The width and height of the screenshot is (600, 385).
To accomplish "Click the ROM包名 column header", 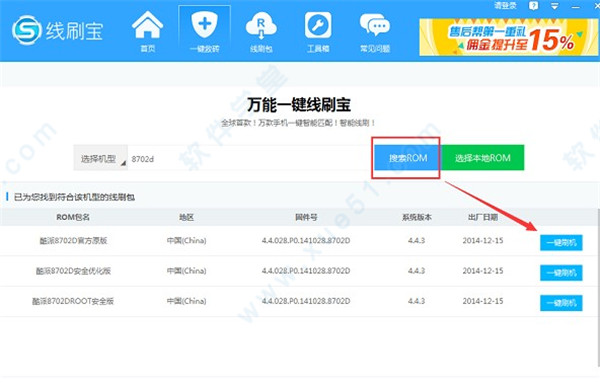I will (x=73, y=217).
